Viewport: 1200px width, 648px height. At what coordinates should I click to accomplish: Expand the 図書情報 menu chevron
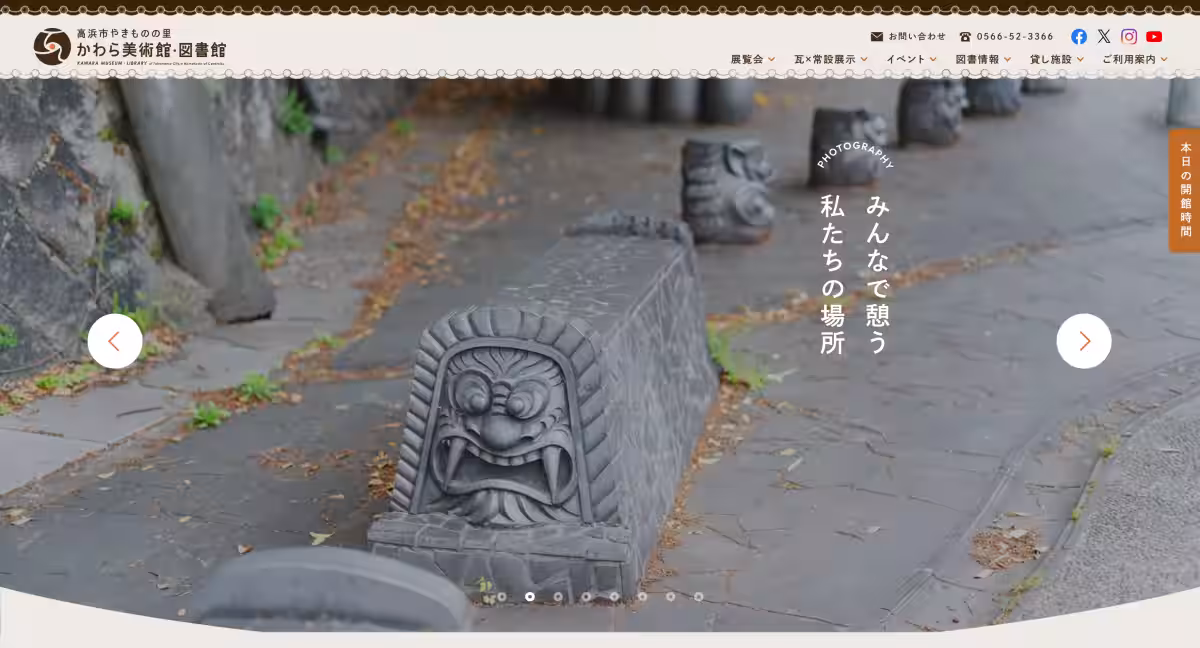pos(1008,59)
